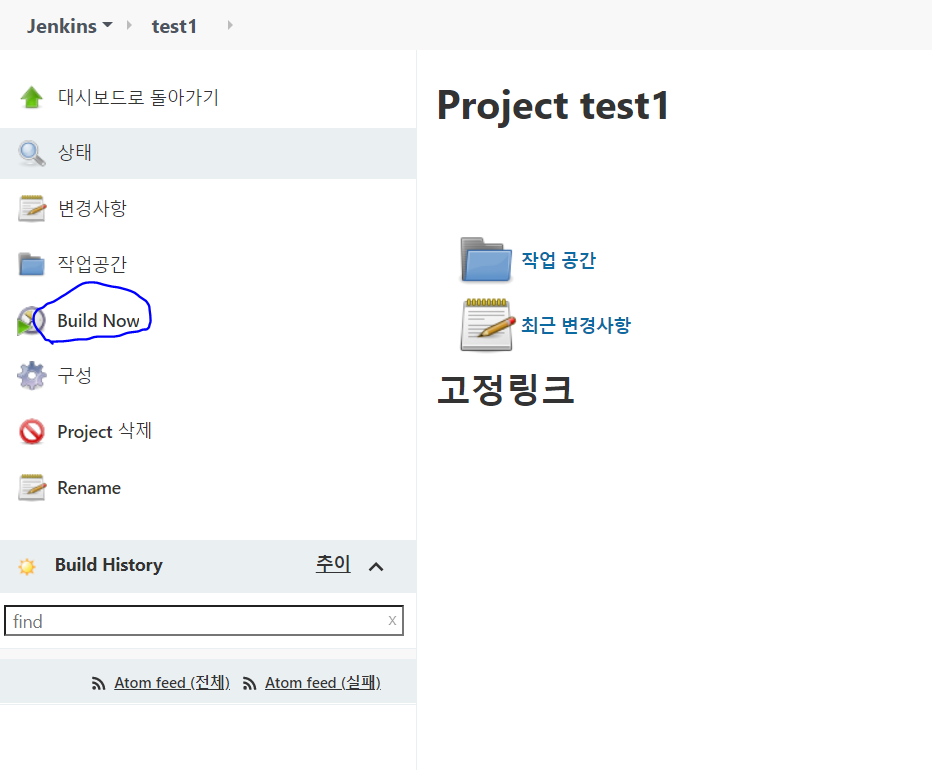The image size is (932, 770).
Task: Click the 고정링크 heading
Action: pyautogui.click(x=505, y=389)
